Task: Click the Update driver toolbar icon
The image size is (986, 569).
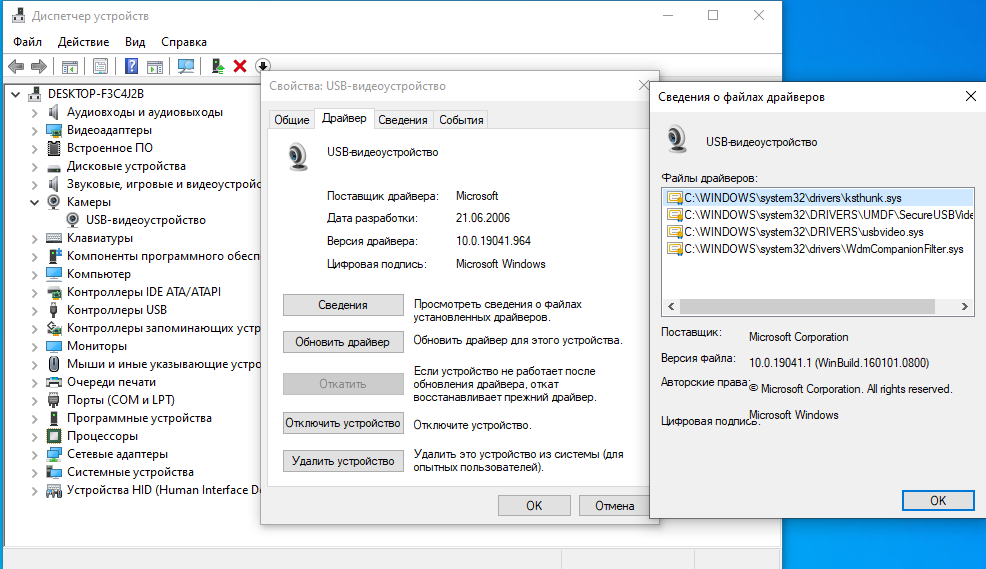Action: 217,66
